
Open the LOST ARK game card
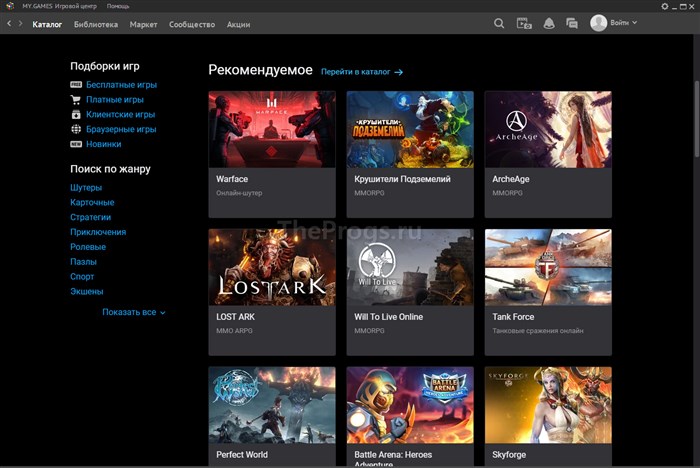(x=272, y=292)
